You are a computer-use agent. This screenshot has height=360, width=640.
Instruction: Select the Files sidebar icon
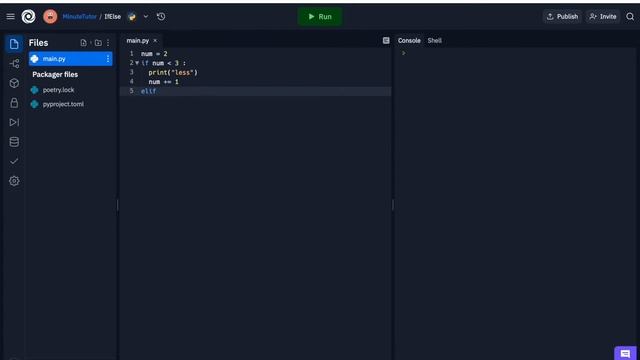click(x=14, y=44)
